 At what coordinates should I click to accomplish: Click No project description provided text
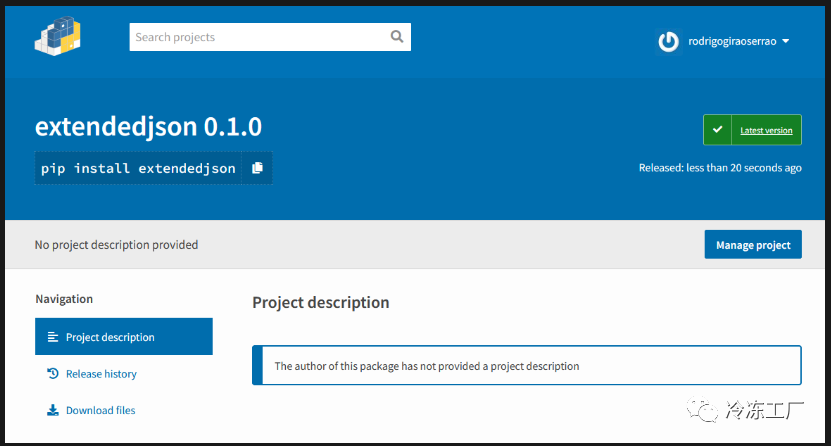(116, 245)
